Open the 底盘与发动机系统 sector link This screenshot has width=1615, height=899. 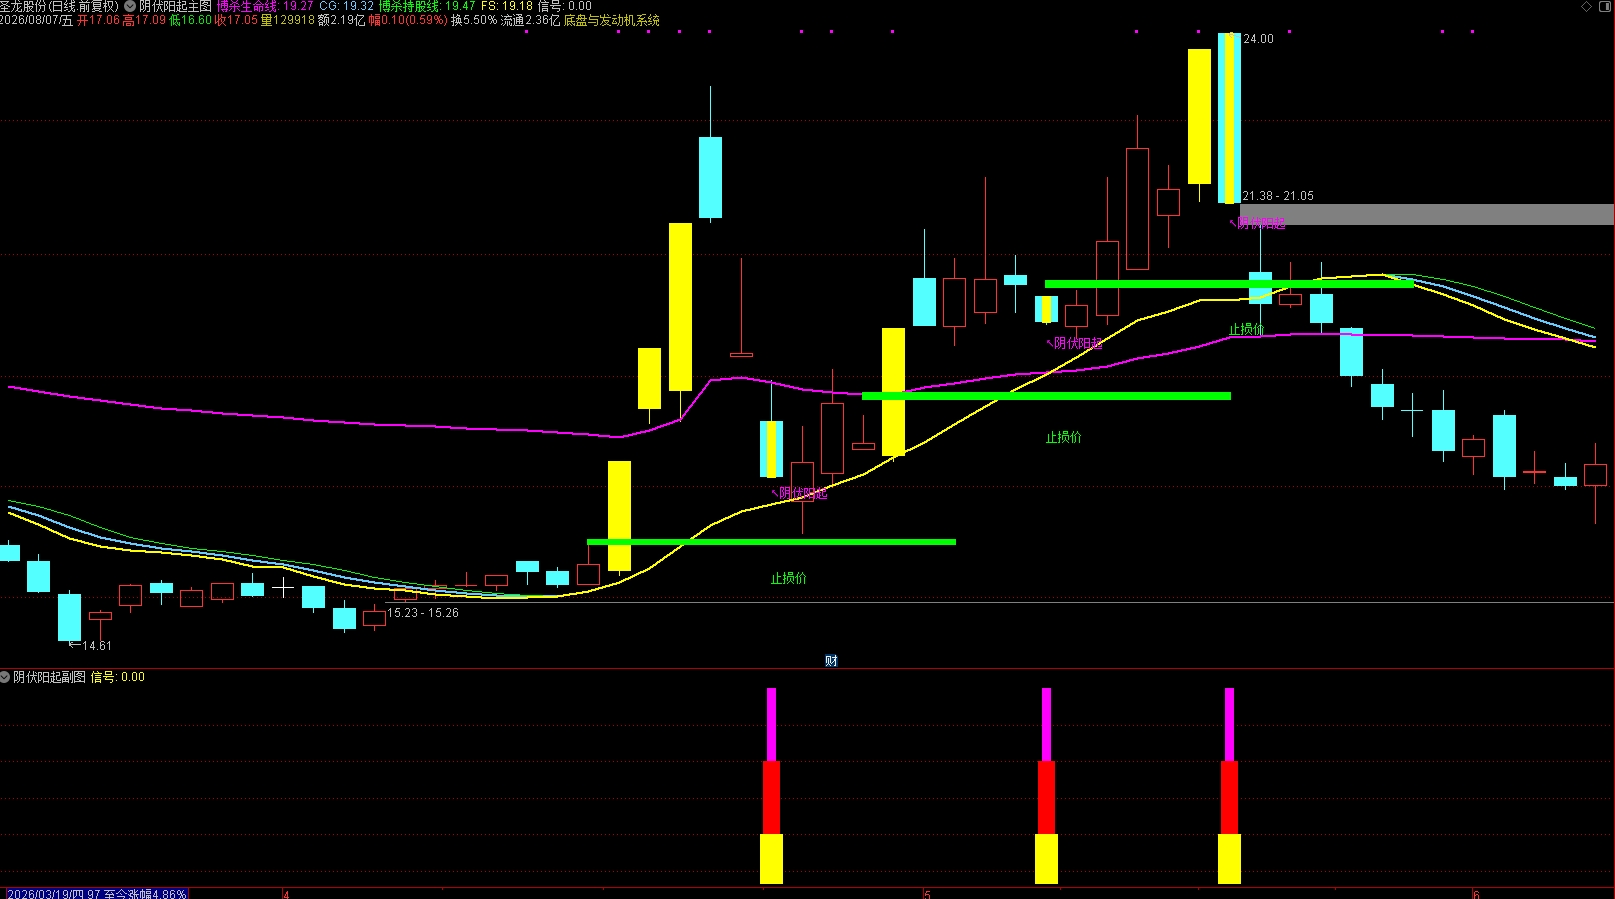point(611,20)
